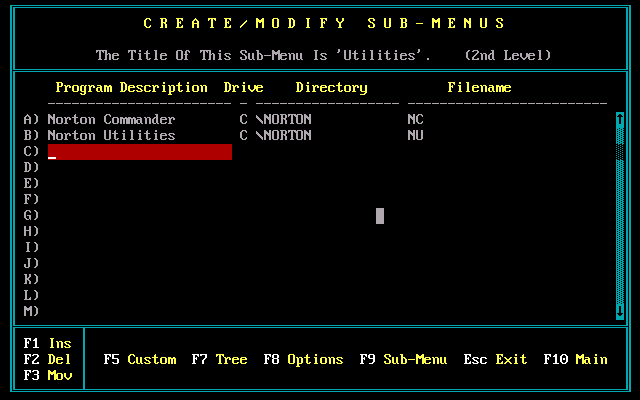
Task: Click the Program Description column header
Action: (131, 88)
